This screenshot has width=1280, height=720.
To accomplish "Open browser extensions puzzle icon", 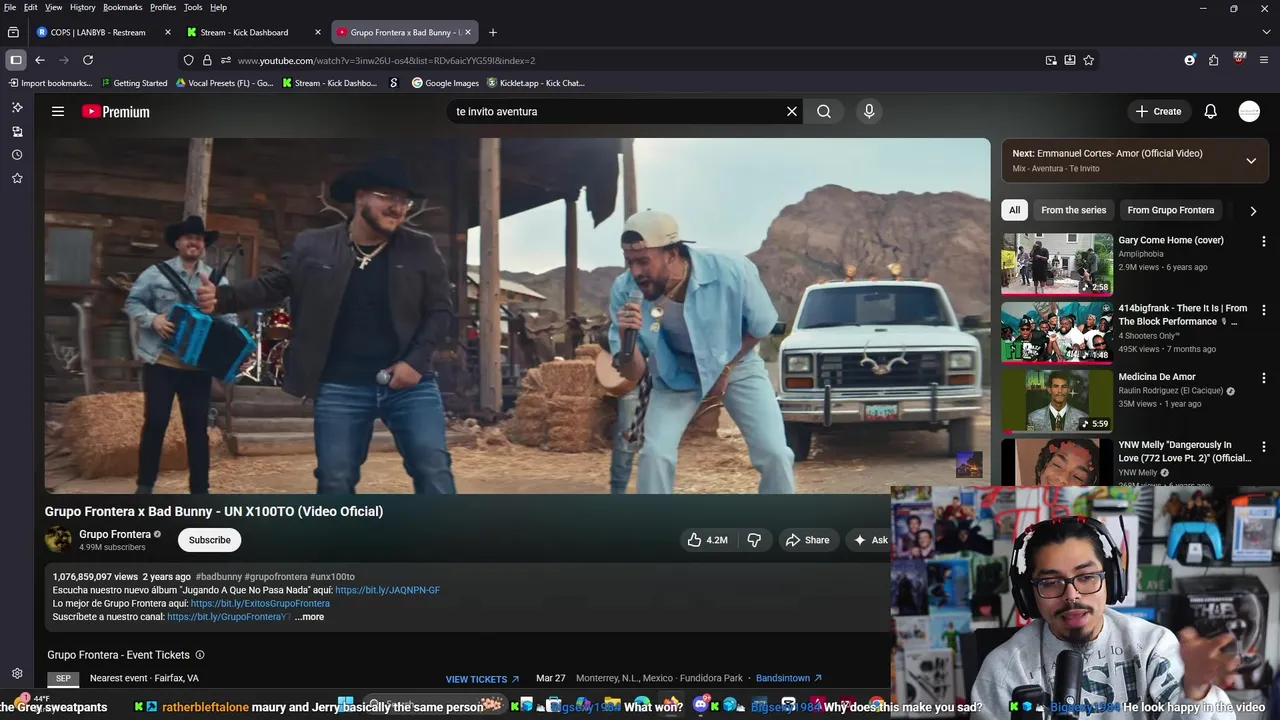I will click(x=1213, y=60).
